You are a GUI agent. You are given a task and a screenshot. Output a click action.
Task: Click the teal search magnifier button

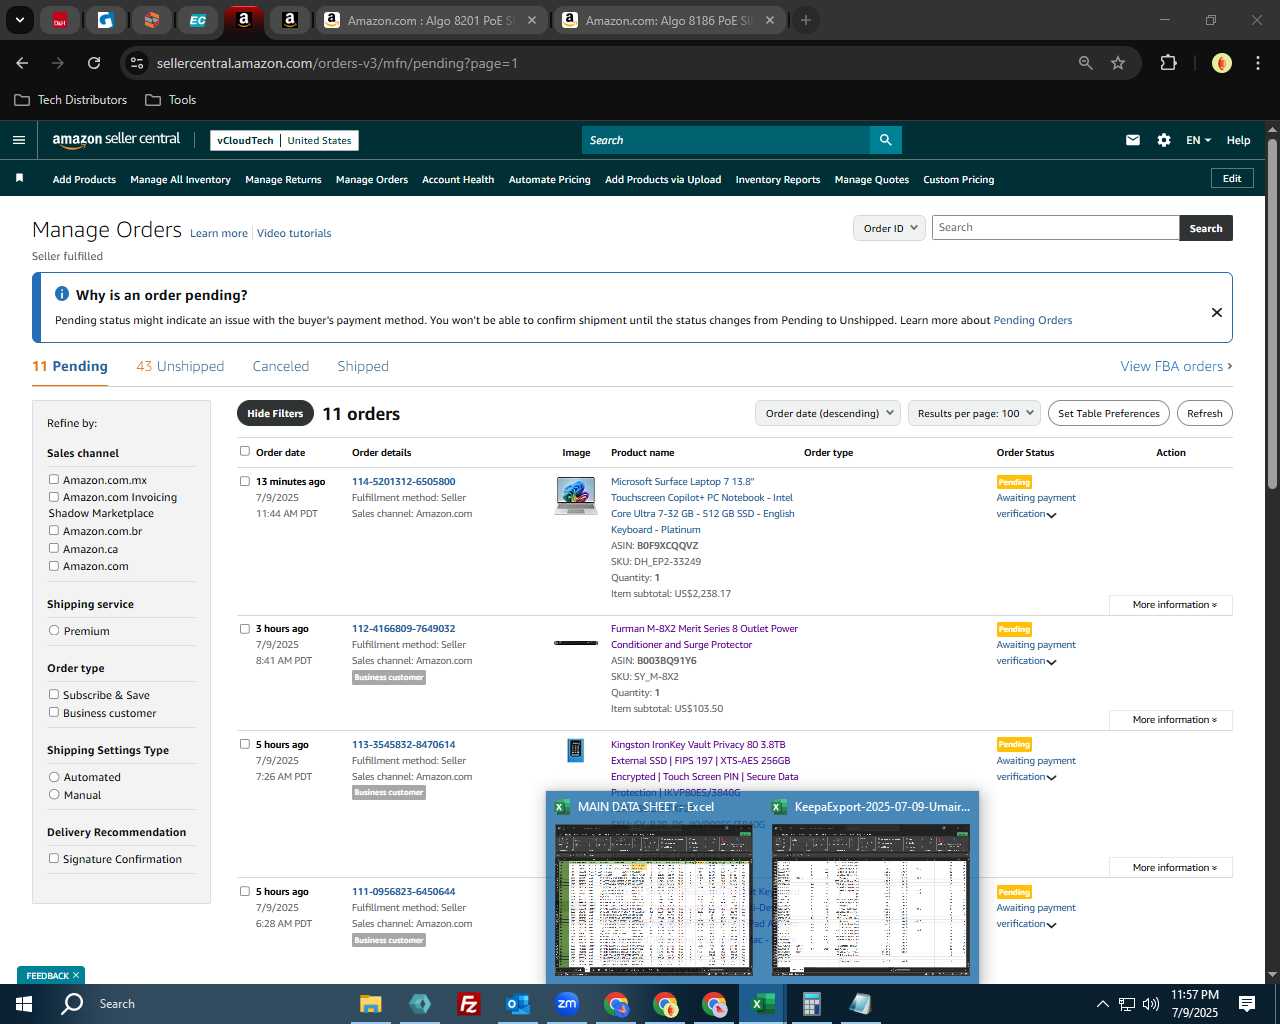click(x=885, y=140)
